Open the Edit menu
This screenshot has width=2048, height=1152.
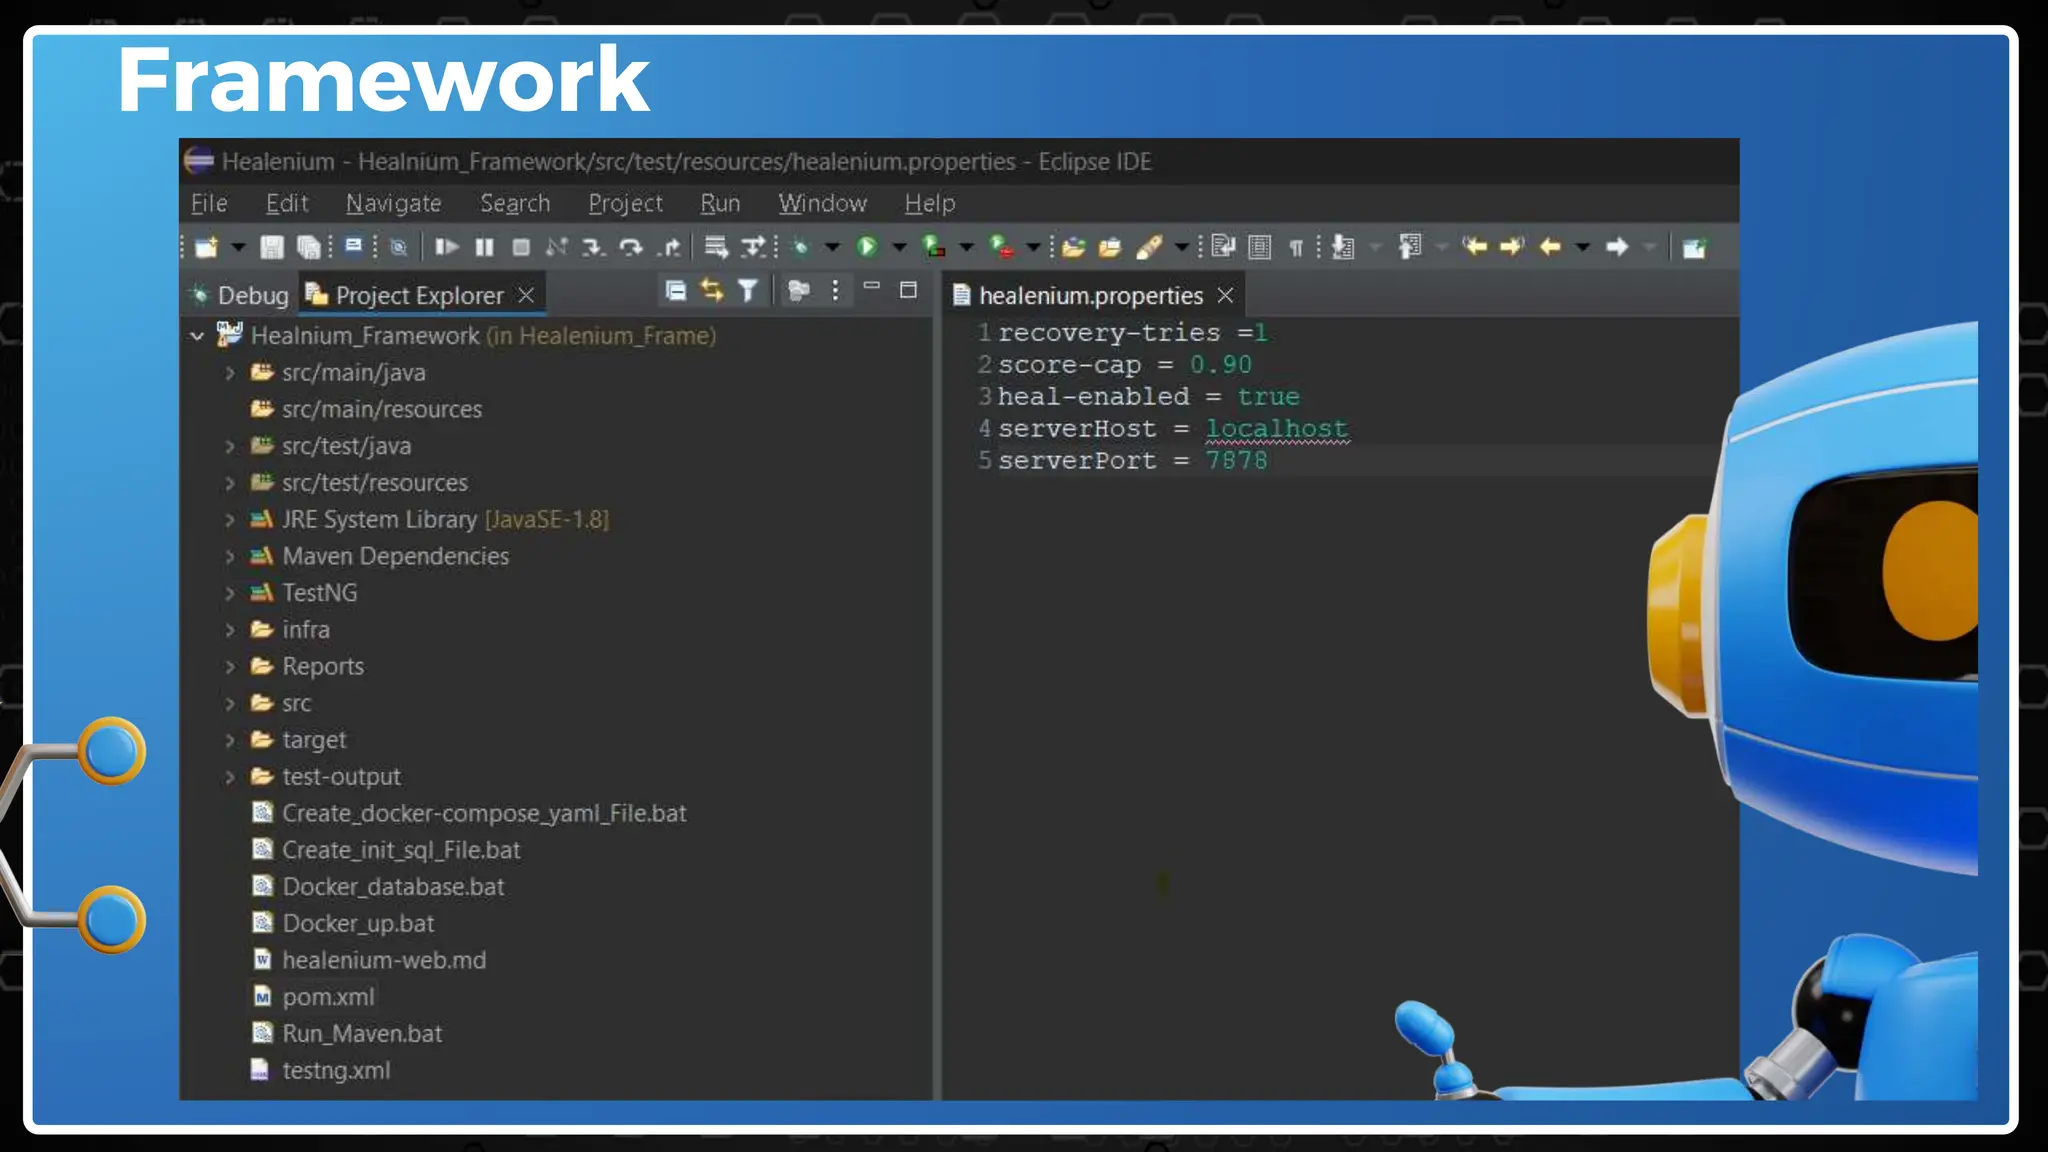tap(287, 203)
